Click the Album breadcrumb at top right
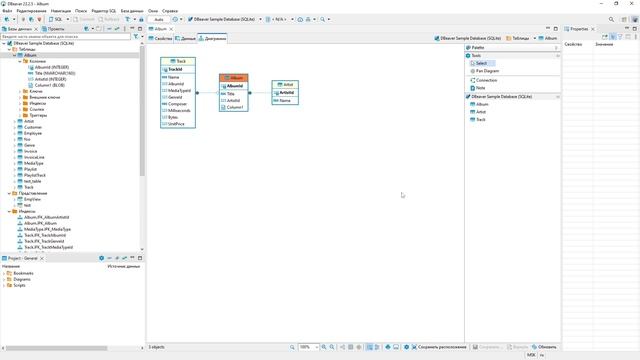 coord(548,38)
